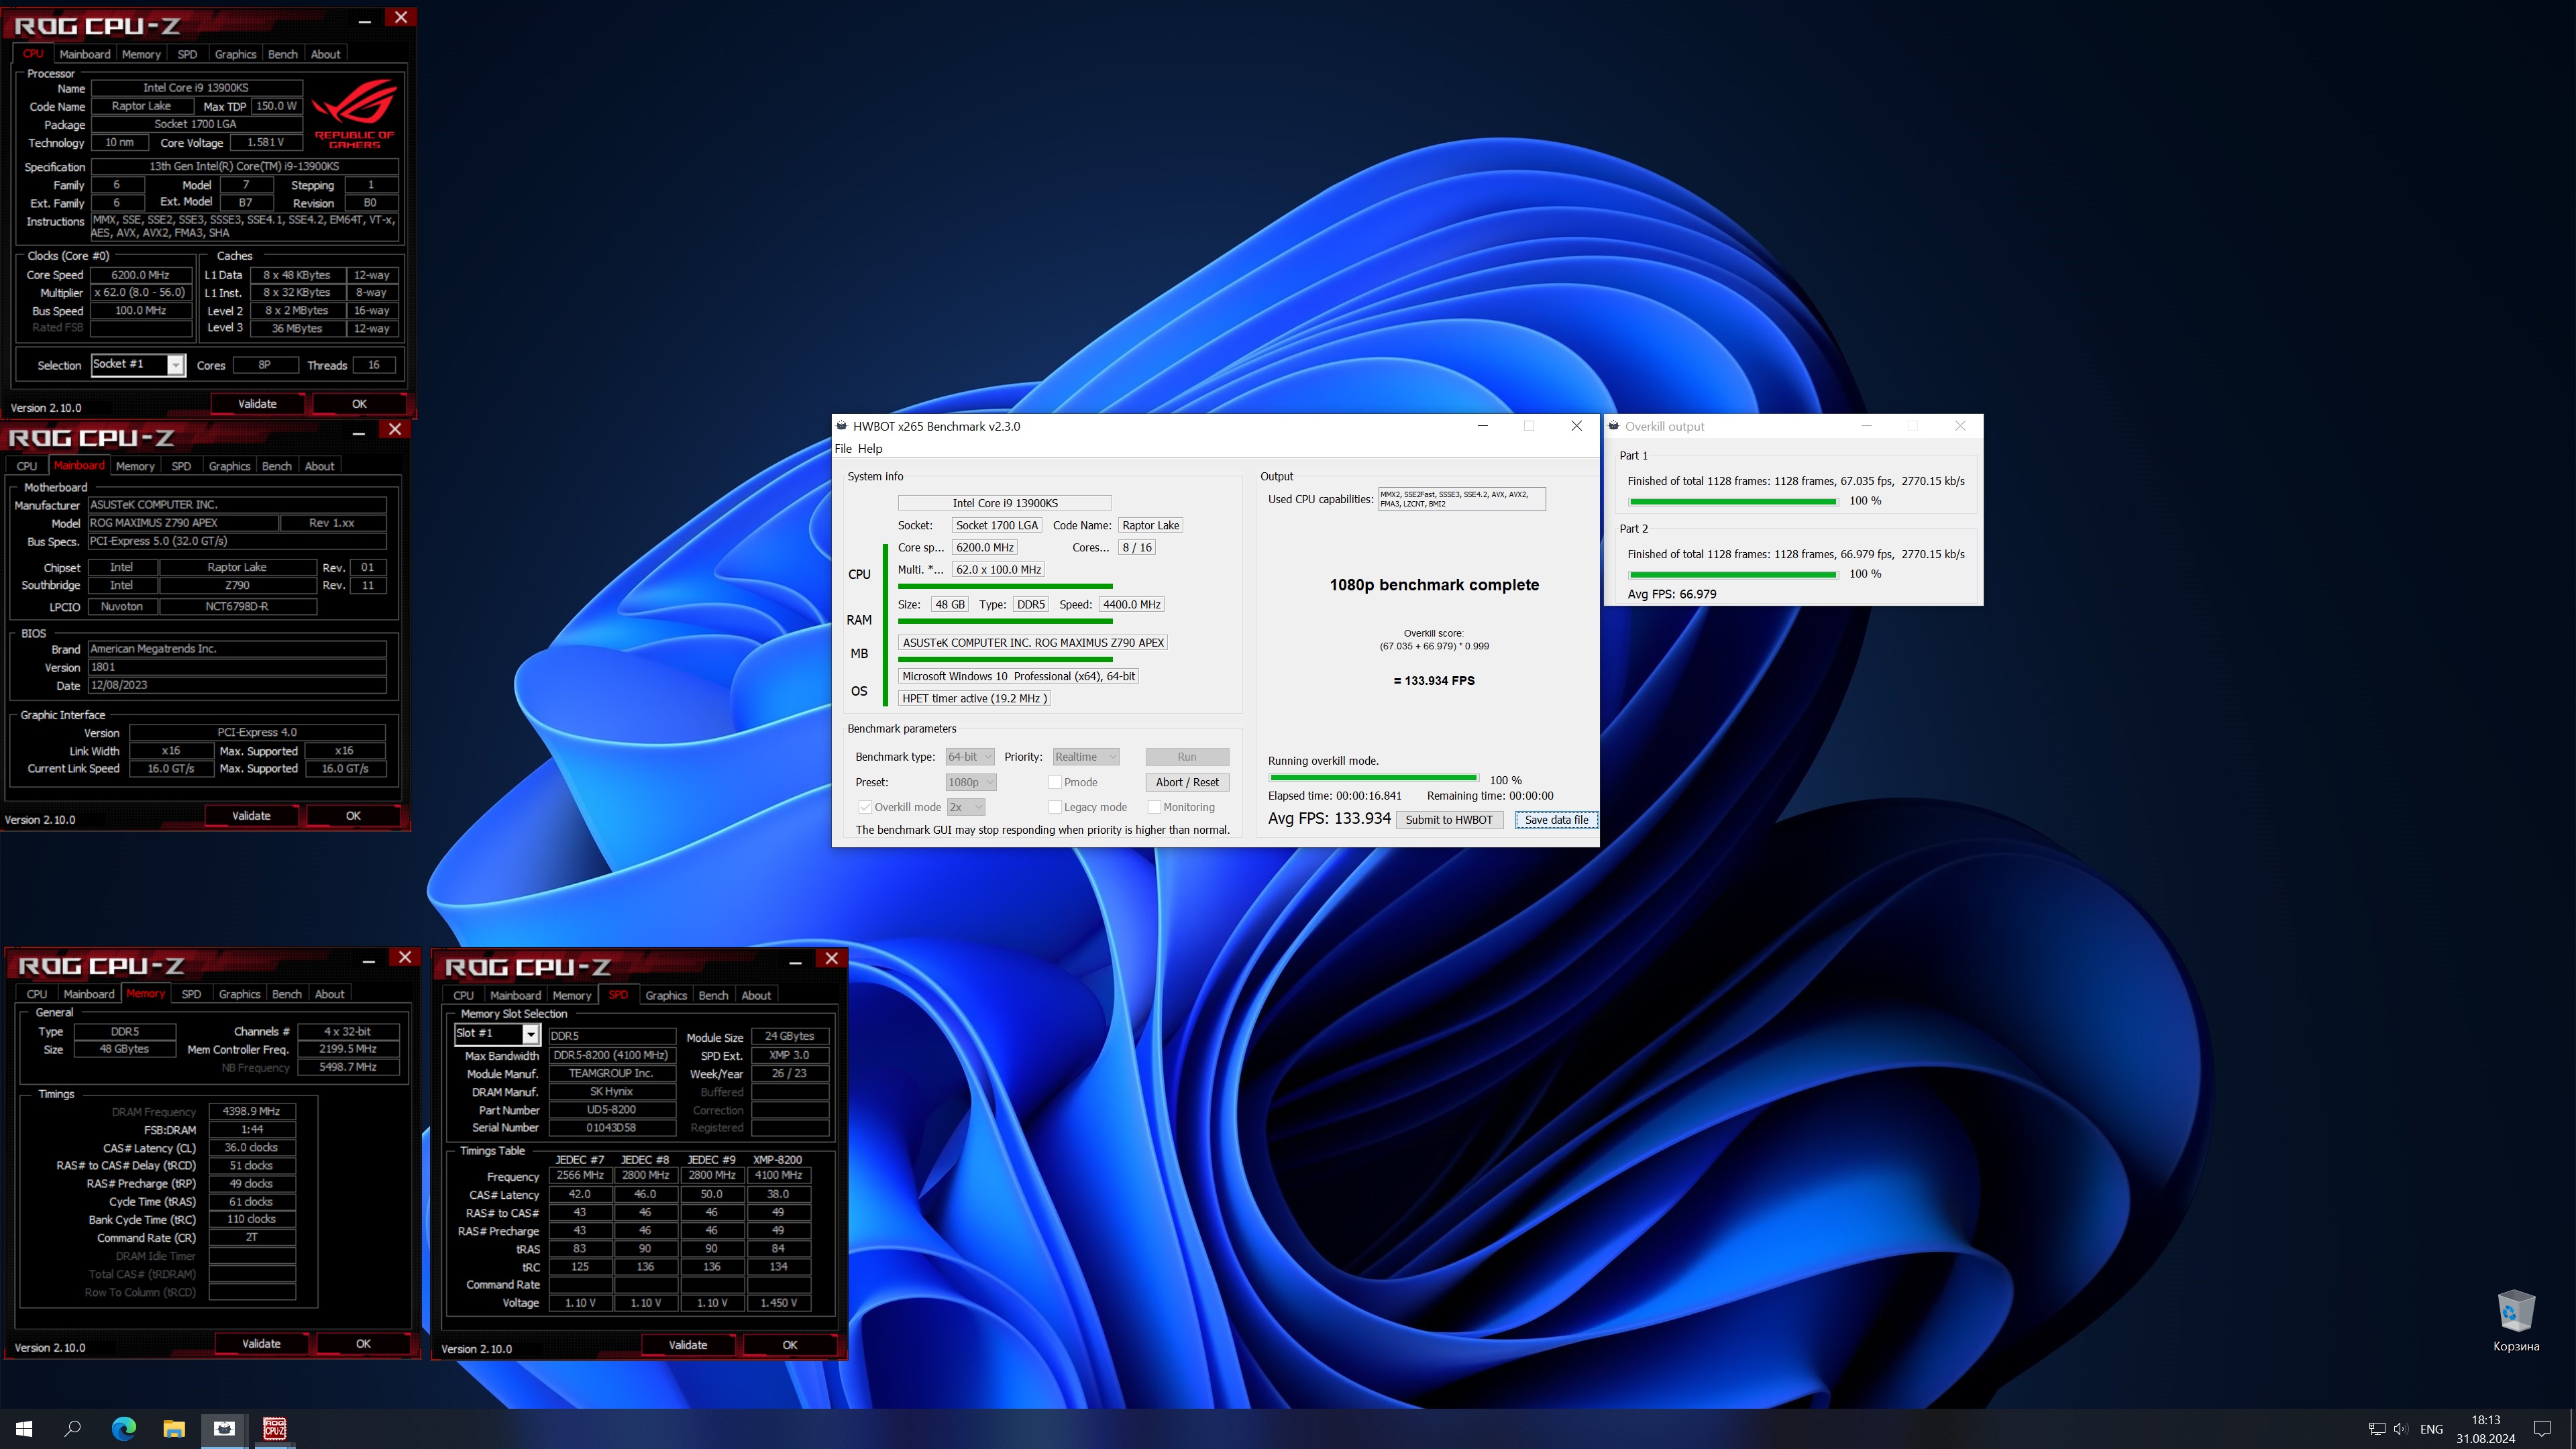Click the ROG Republic of Gamers logo

click(354, 113)
